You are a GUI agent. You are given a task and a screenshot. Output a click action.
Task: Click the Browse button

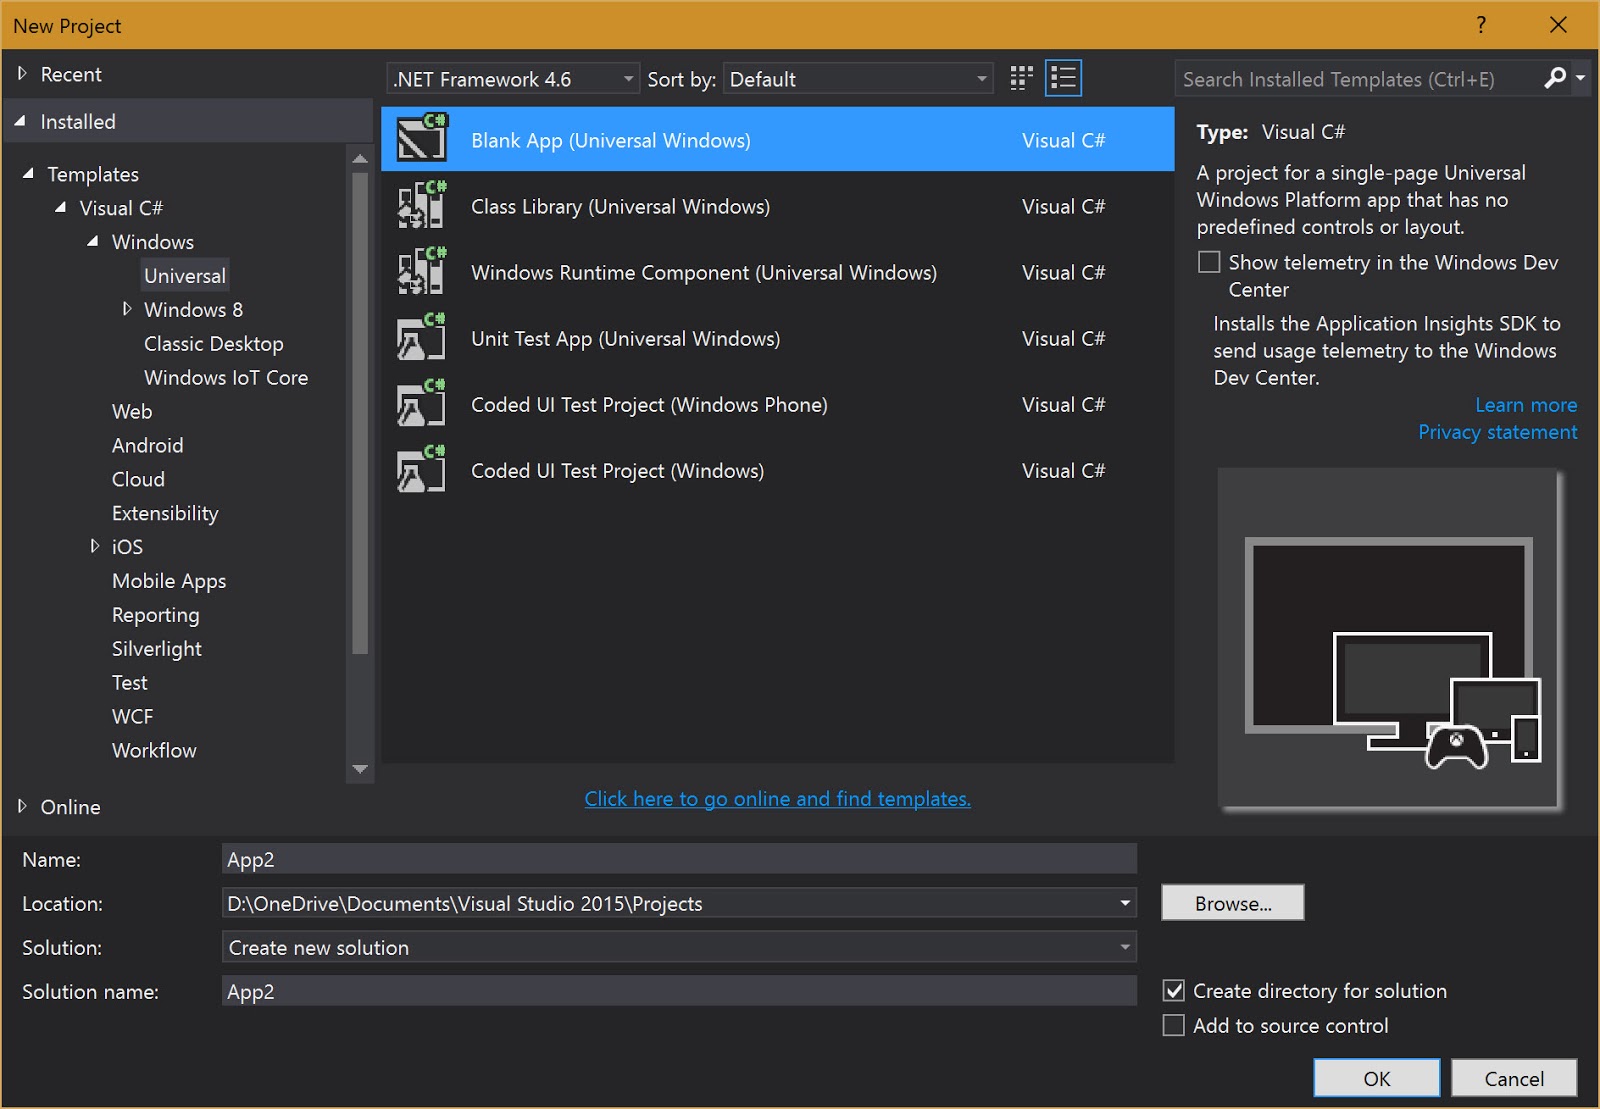coord(1232,902)
